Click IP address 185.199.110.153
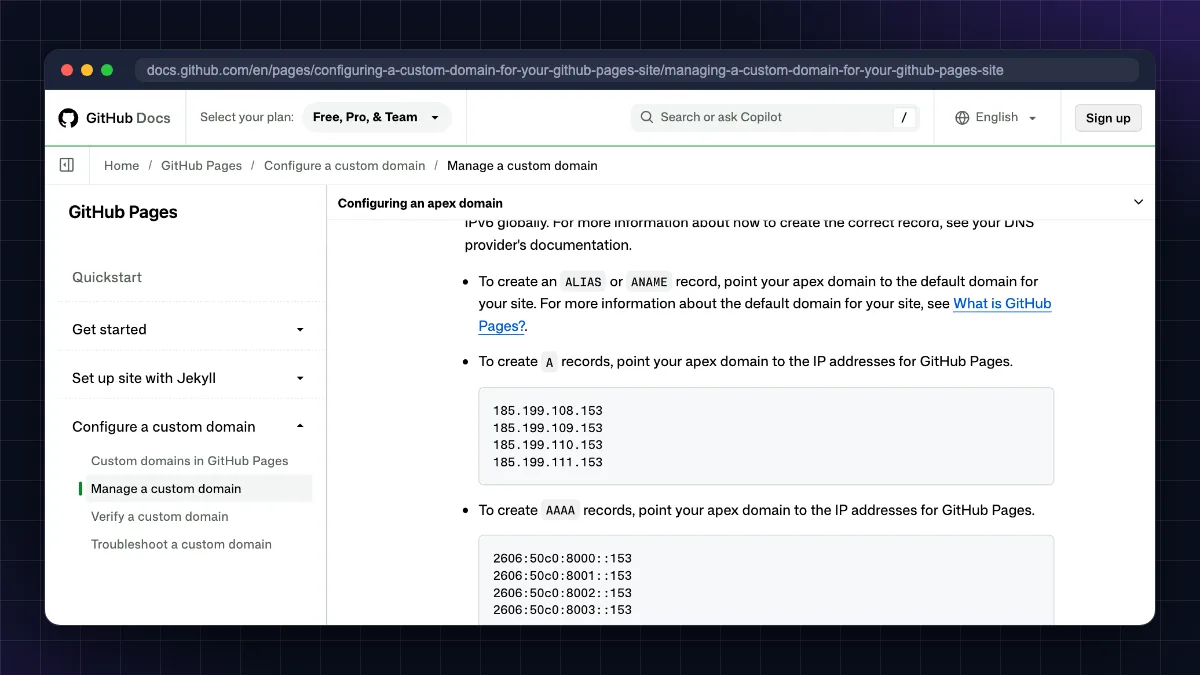 [548, 445]
